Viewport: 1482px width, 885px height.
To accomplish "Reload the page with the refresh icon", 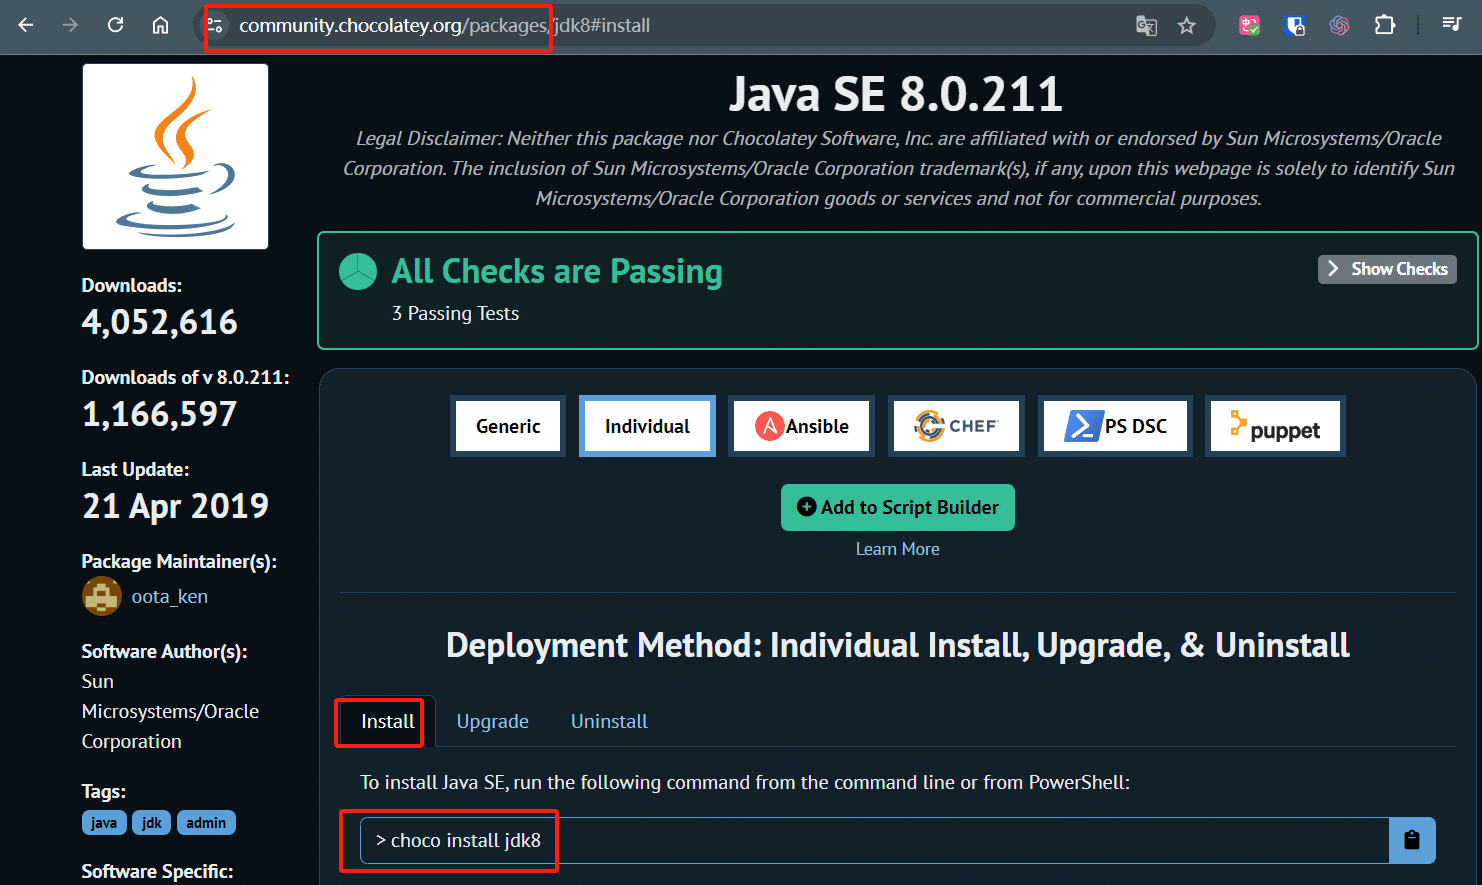I will pos(116,25).
